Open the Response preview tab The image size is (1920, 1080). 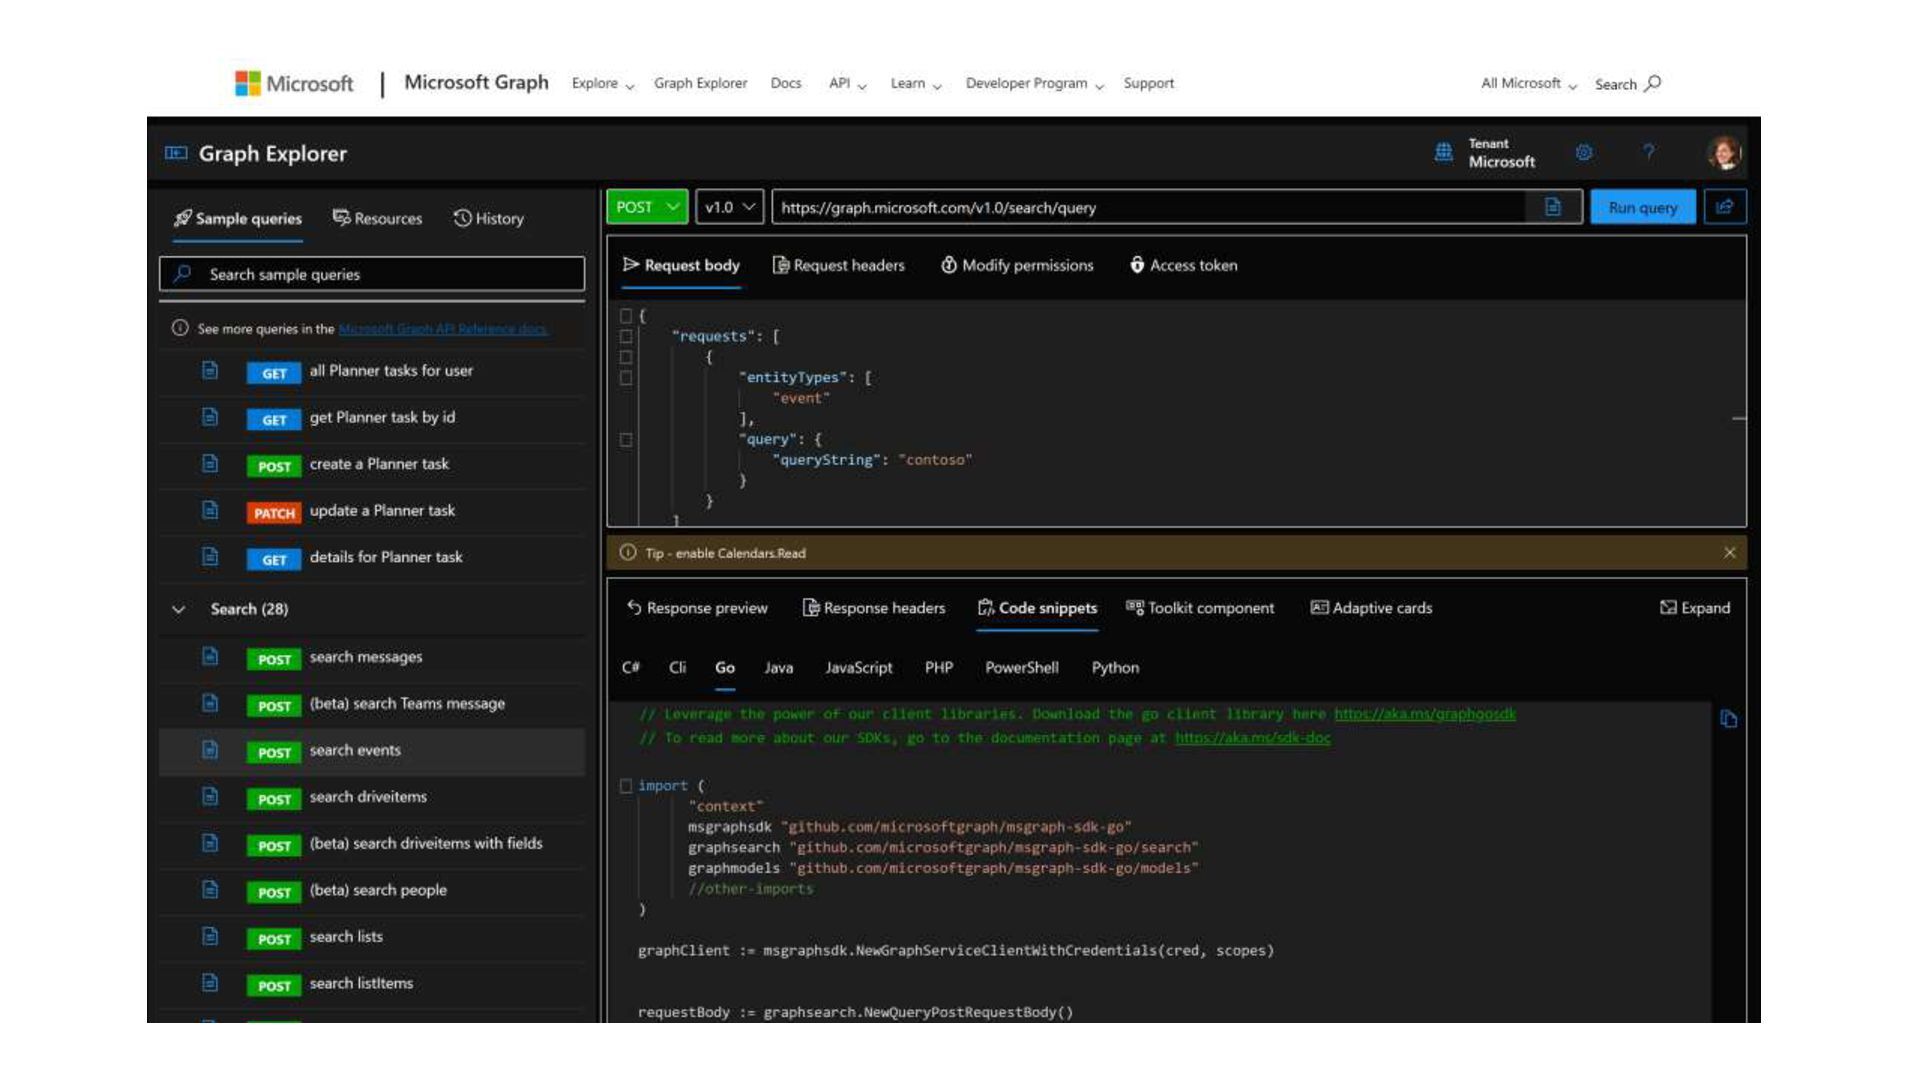click(x=697, y=608)
